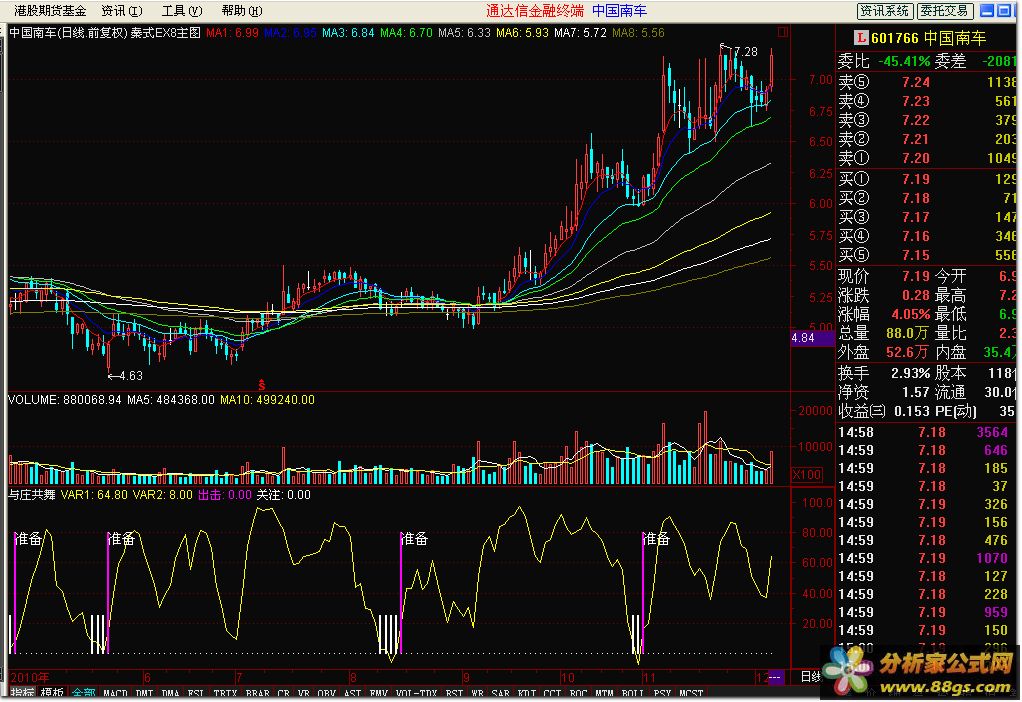
Task: Click the X100 volume scale box
Action: [806, 475]
